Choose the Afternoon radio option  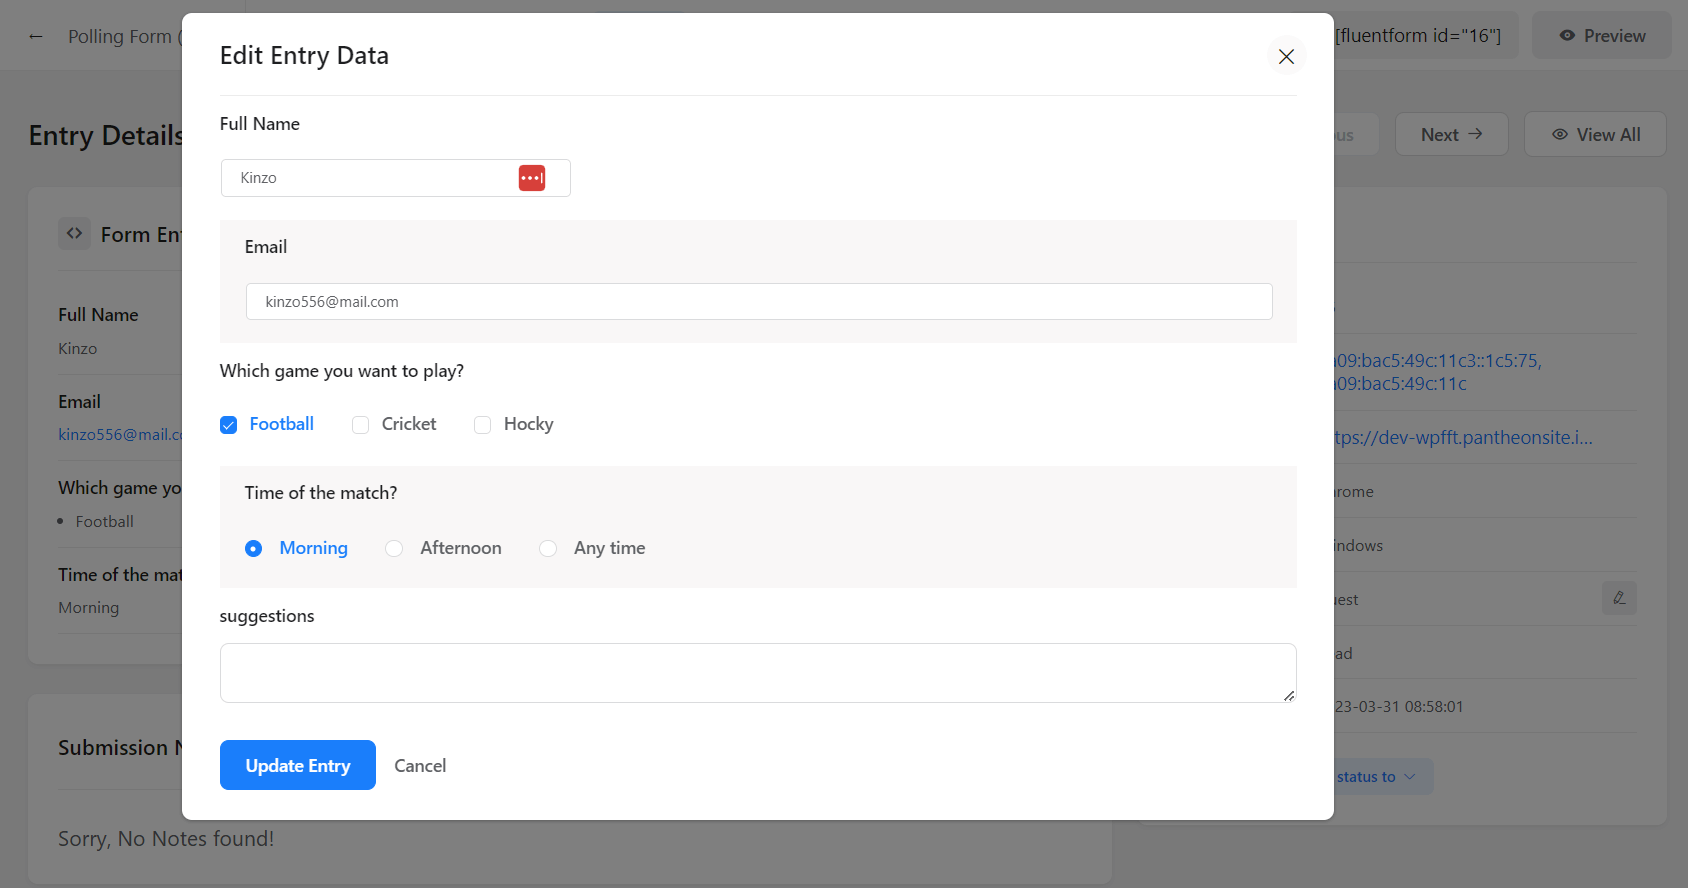pyautogui.click(x=395, y=549)
